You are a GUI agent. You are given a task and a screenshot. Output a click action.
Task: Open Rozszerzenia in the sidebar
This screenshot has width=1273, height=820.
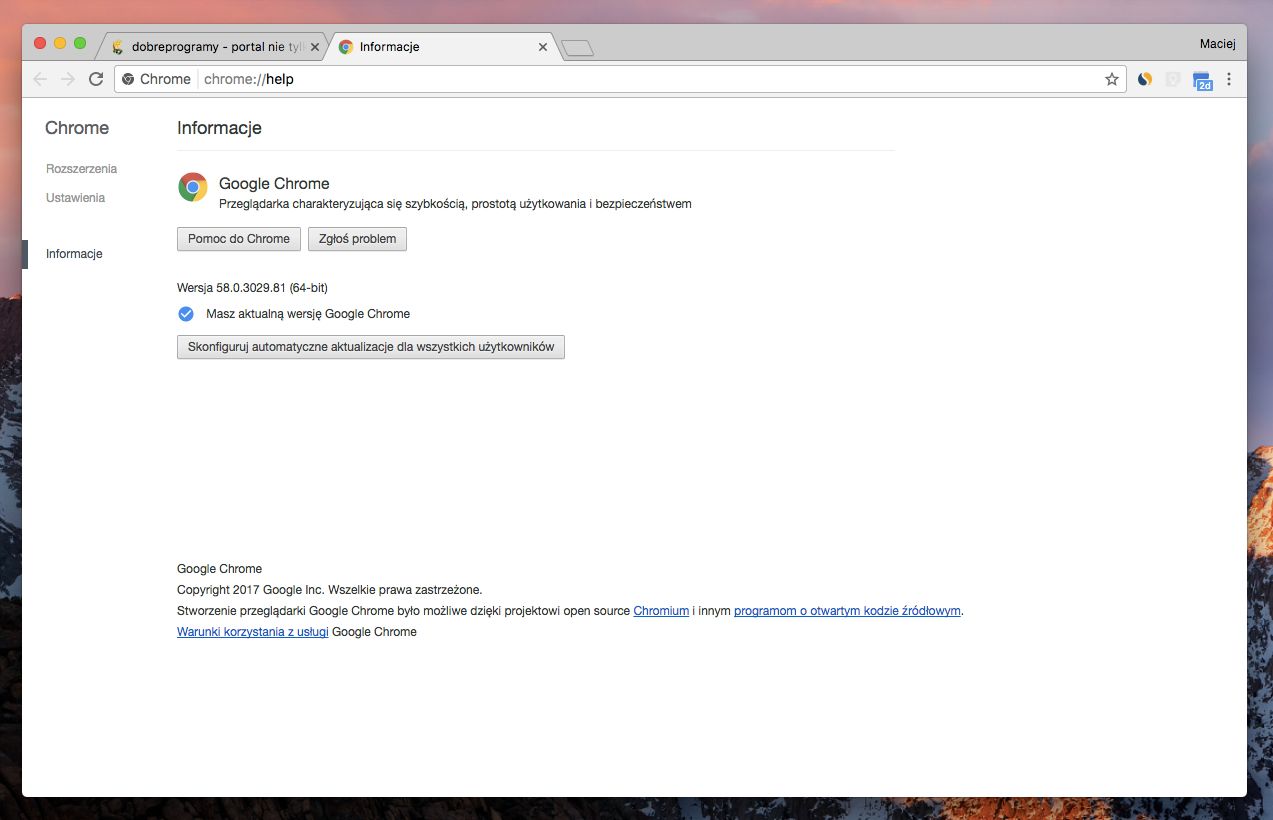pyautogui.click(x=81, y=169)
